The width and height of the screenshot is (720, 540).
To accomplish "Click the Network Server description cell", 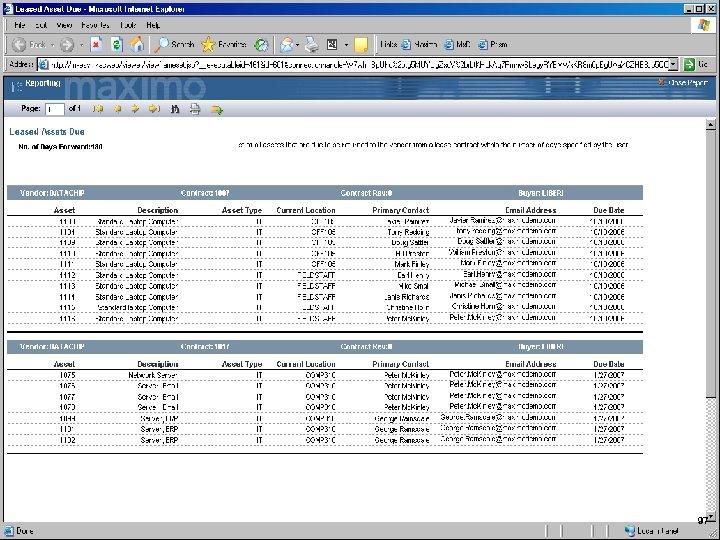I will pos(153,375).
